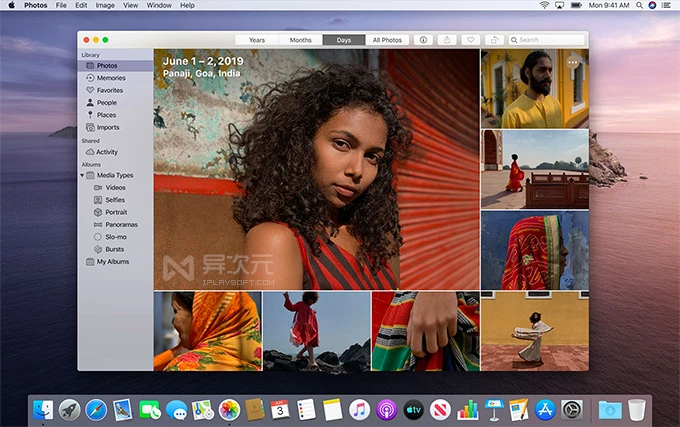Open Notes from the dock
The height and width of the screenshot is (427, 680).
click(x=333, y=410)
